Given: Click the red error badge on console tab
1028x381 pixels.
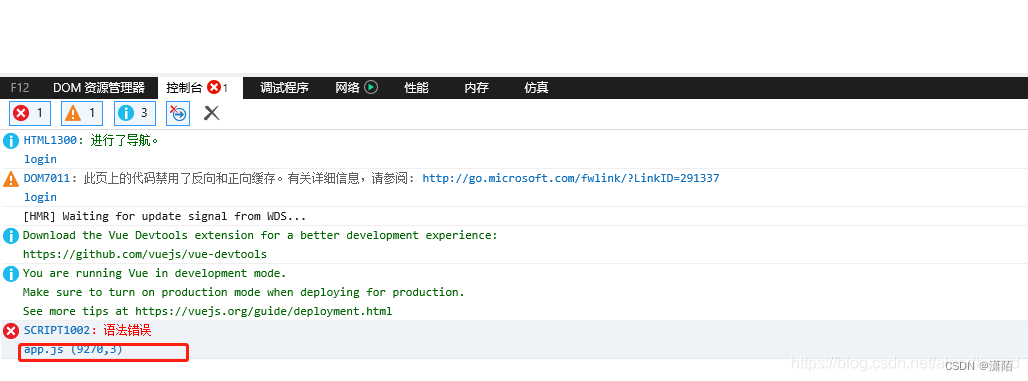Looking at the screenshot, I should [214, 87].
